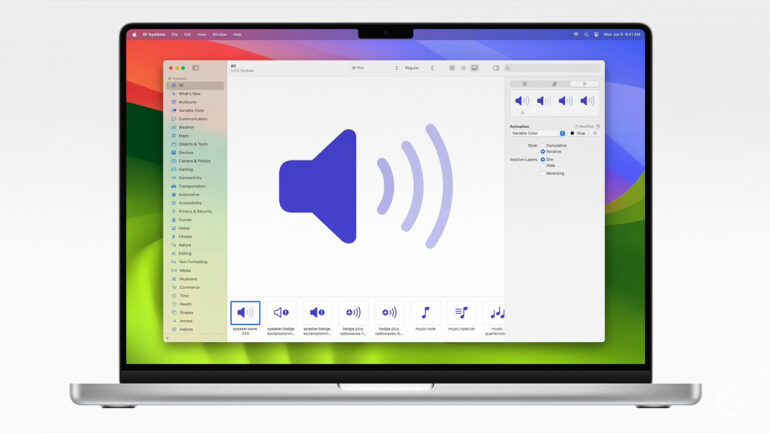Select the music.note.list symbol
The image size is (770, 433).
pyautogui.click(x=460, y=313)
